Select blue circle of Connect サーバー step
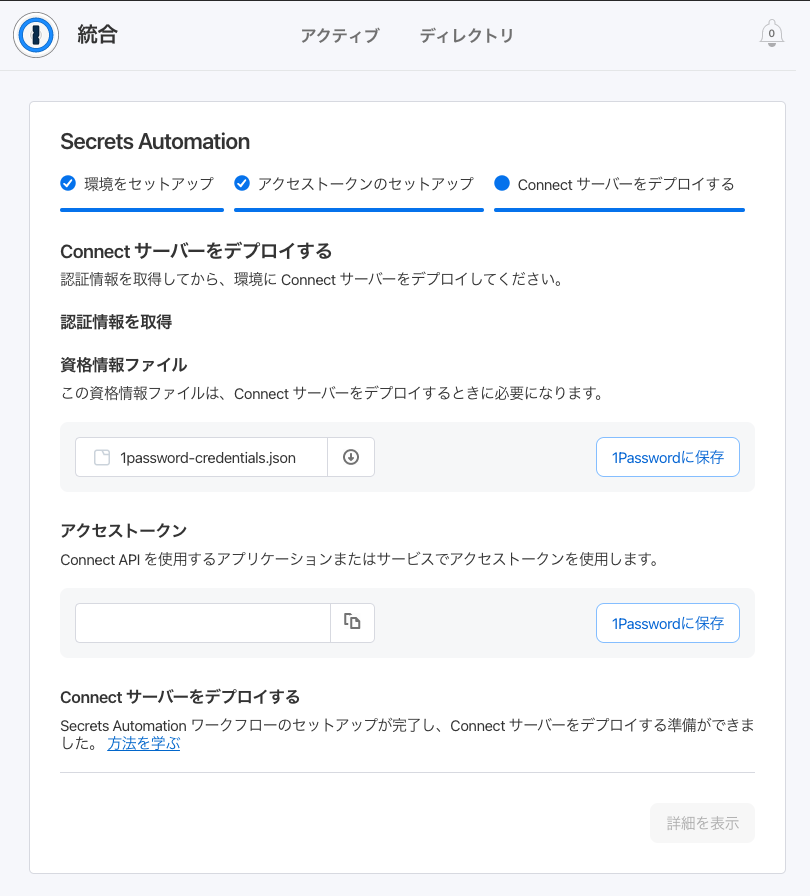This screenshot has height=896, width=810. pyautogui.click(x=502, y=183)
